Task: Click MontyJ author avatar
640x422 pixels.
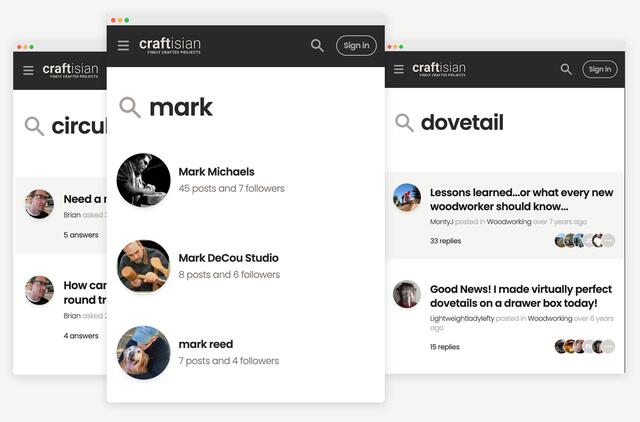Action: 407,198
